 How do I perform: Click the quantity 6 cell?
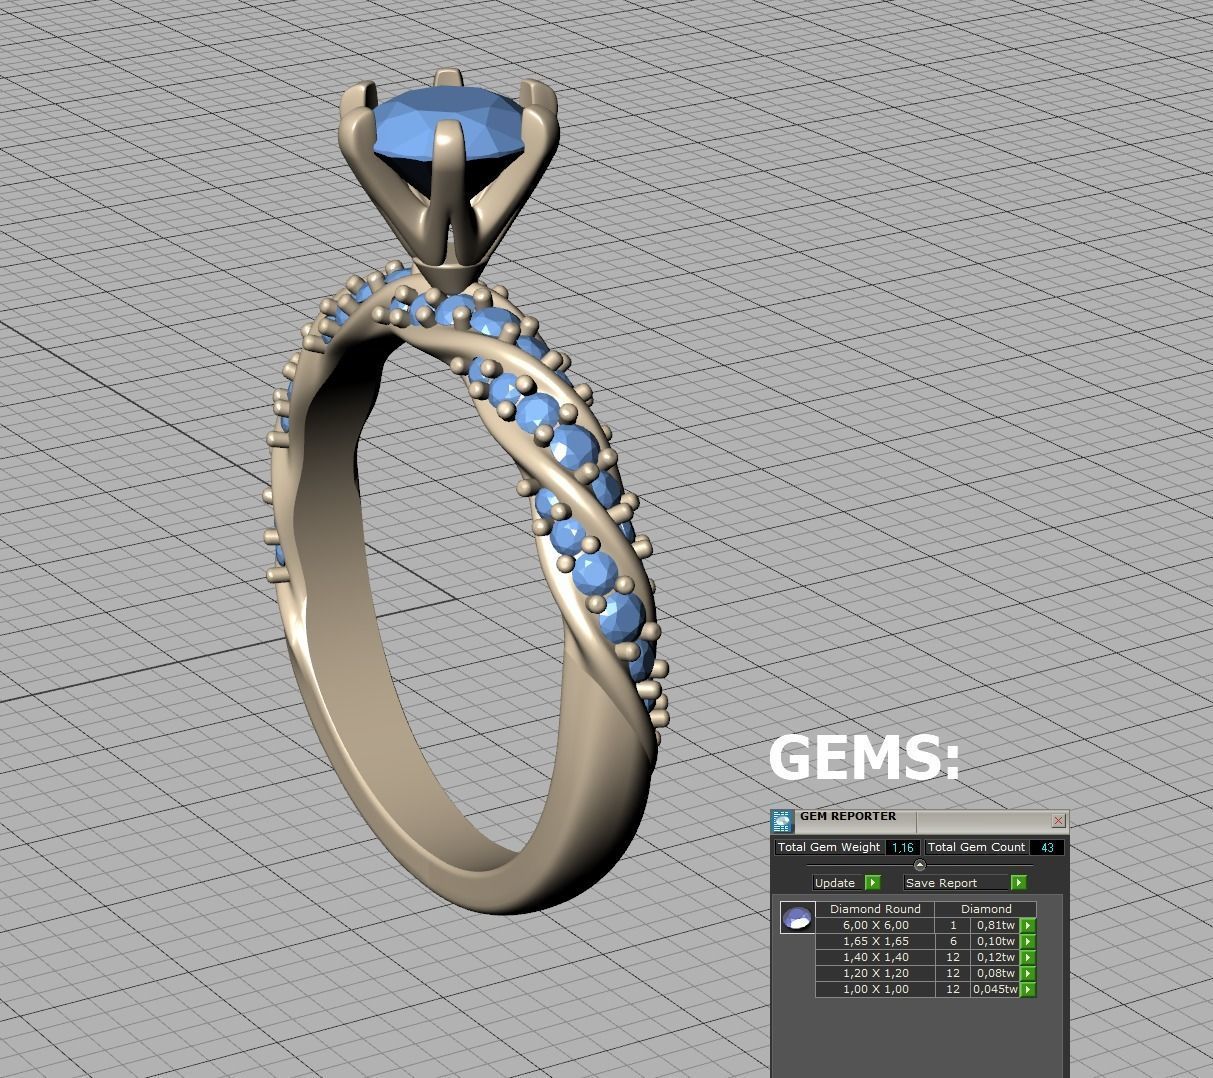tap(953, 942)
